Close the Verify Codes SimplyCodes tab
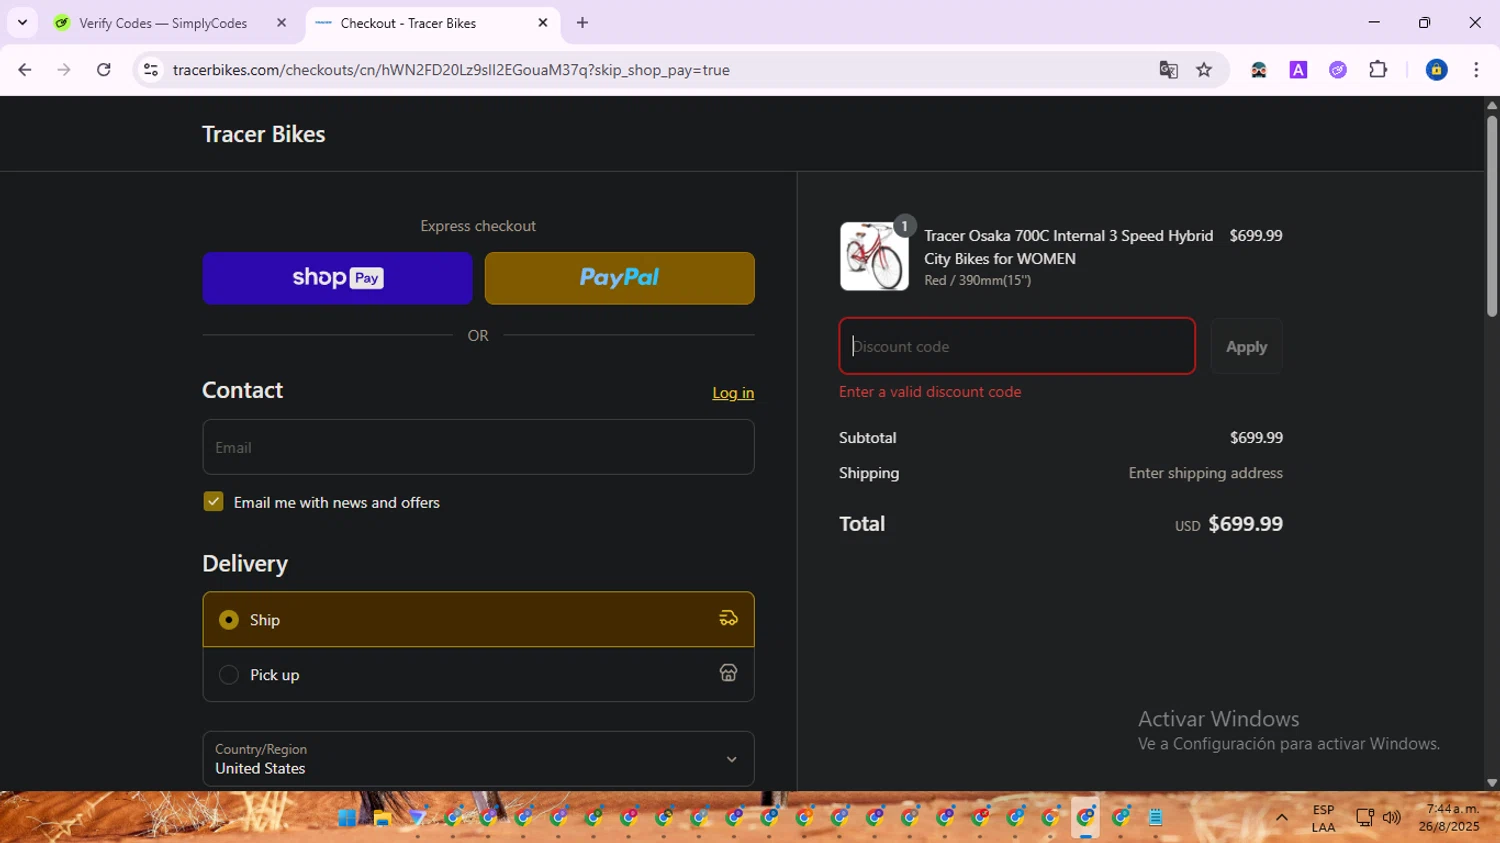 click(x=281, y=22)
